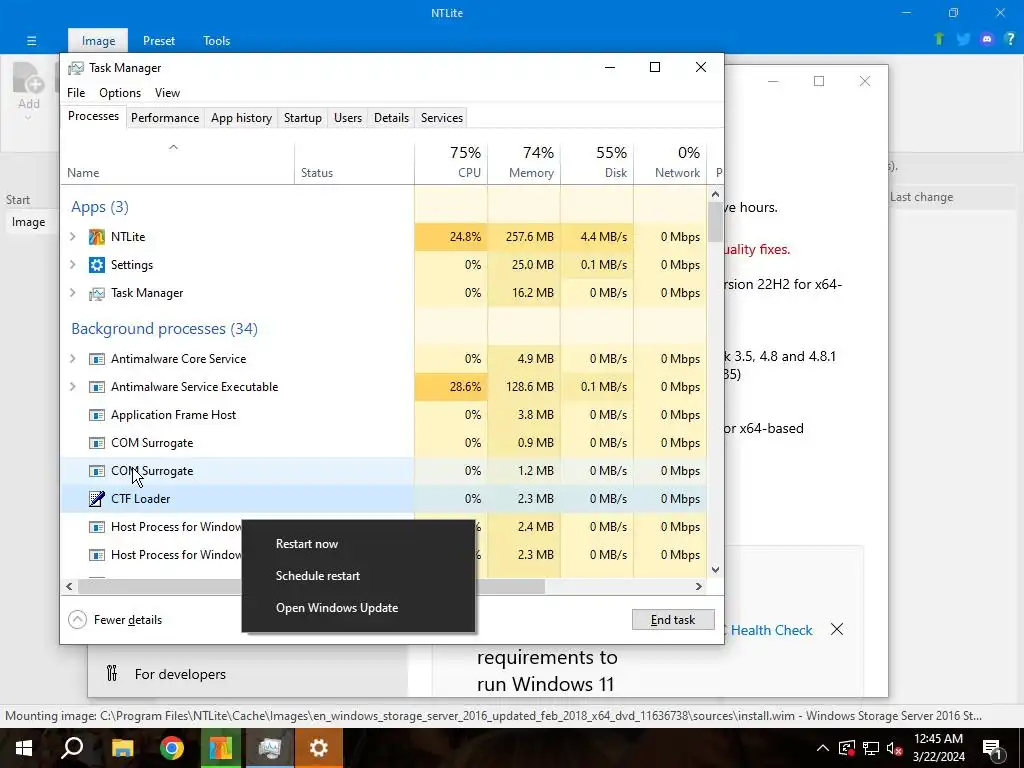Click scroll down arrow in process list
Screen dimensions: 1024x768
pos(715,569)
